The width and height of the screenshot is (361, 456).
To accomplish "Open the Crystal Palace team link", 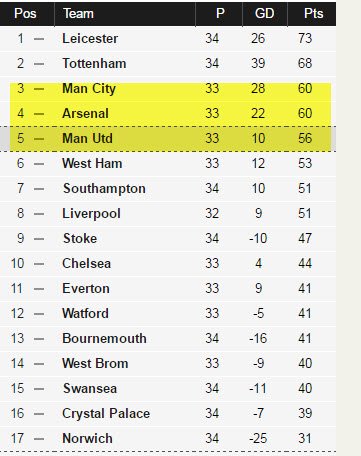I will pos(106,413).
